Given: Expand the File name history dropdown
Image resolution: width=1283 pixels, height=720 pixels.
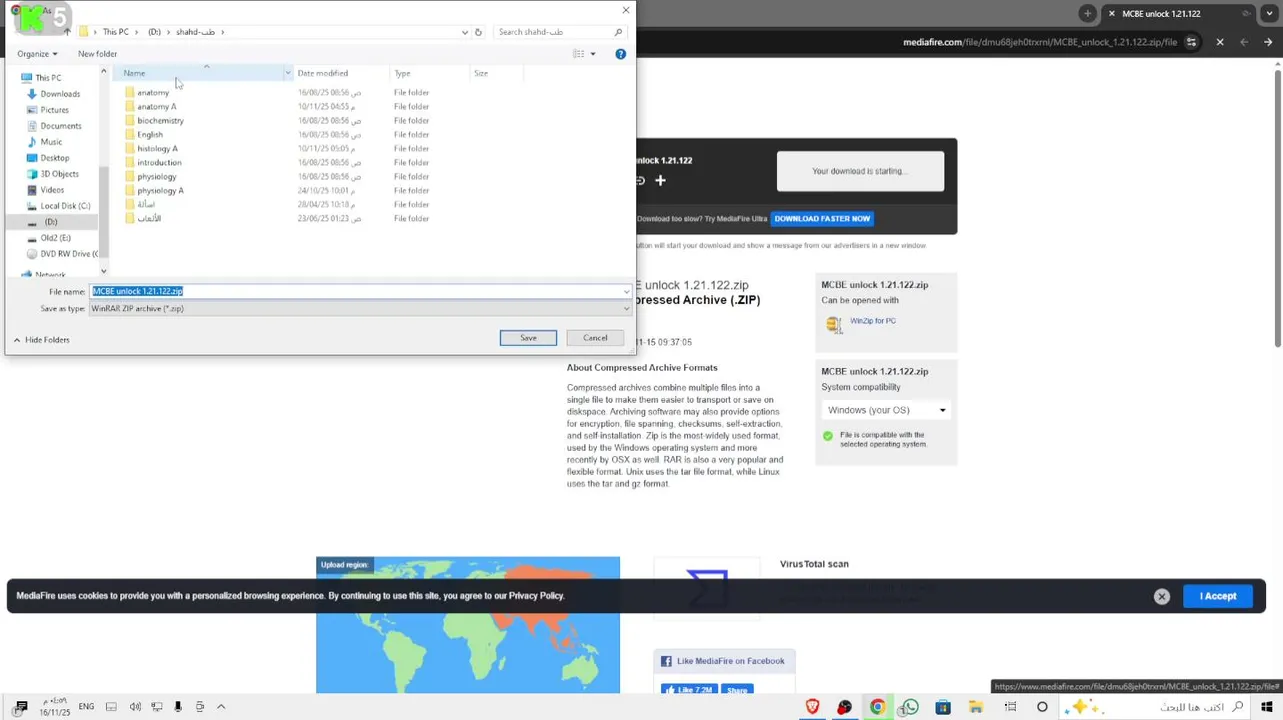Looking at the screenshot, I should pos(626,291).
